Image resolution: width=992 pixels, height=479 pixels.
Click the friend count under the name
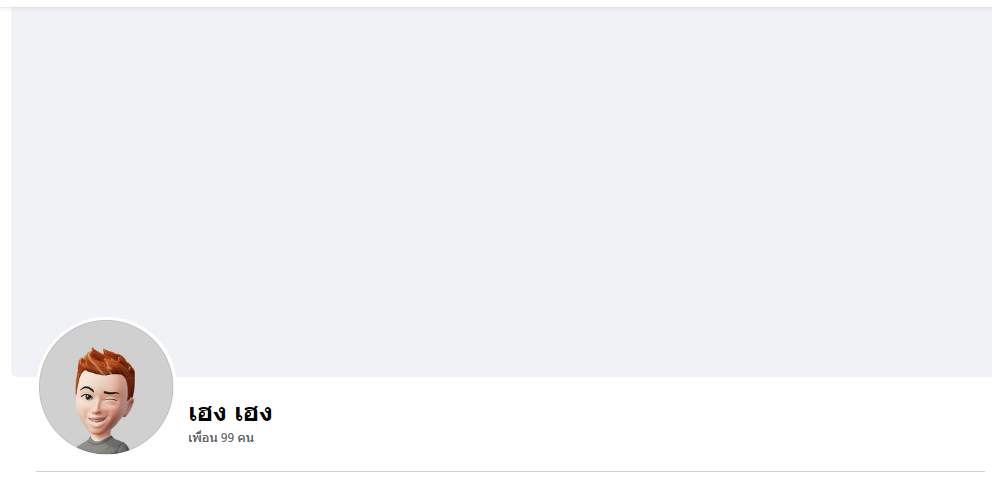(221, 438)
